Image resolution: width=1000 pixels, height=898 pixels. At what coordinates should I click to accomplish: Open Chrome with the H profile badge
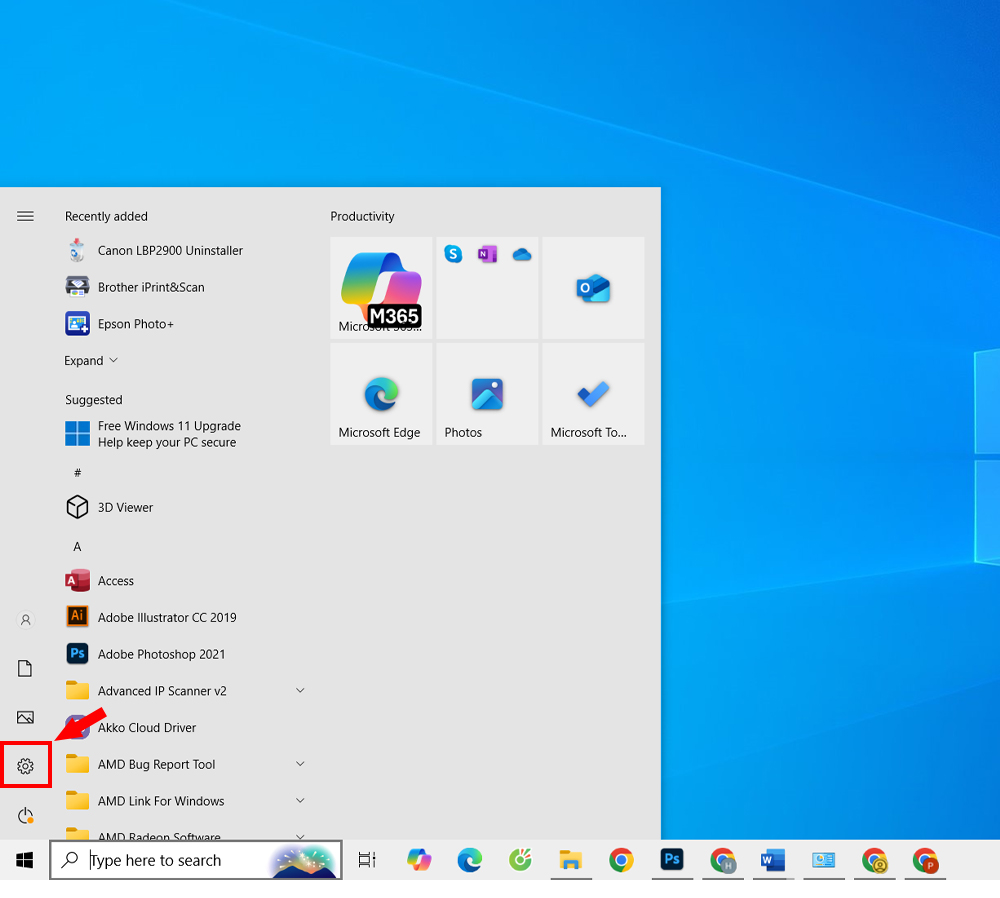(x=723, y=860)
